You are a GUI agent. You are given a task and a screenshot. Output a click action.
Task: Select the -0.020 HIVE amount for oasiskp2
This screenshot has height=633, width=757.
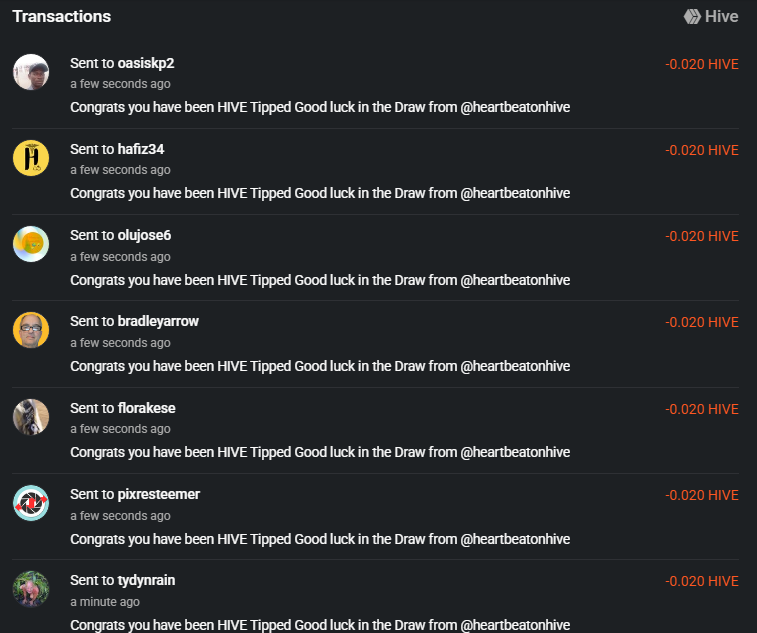702,64
